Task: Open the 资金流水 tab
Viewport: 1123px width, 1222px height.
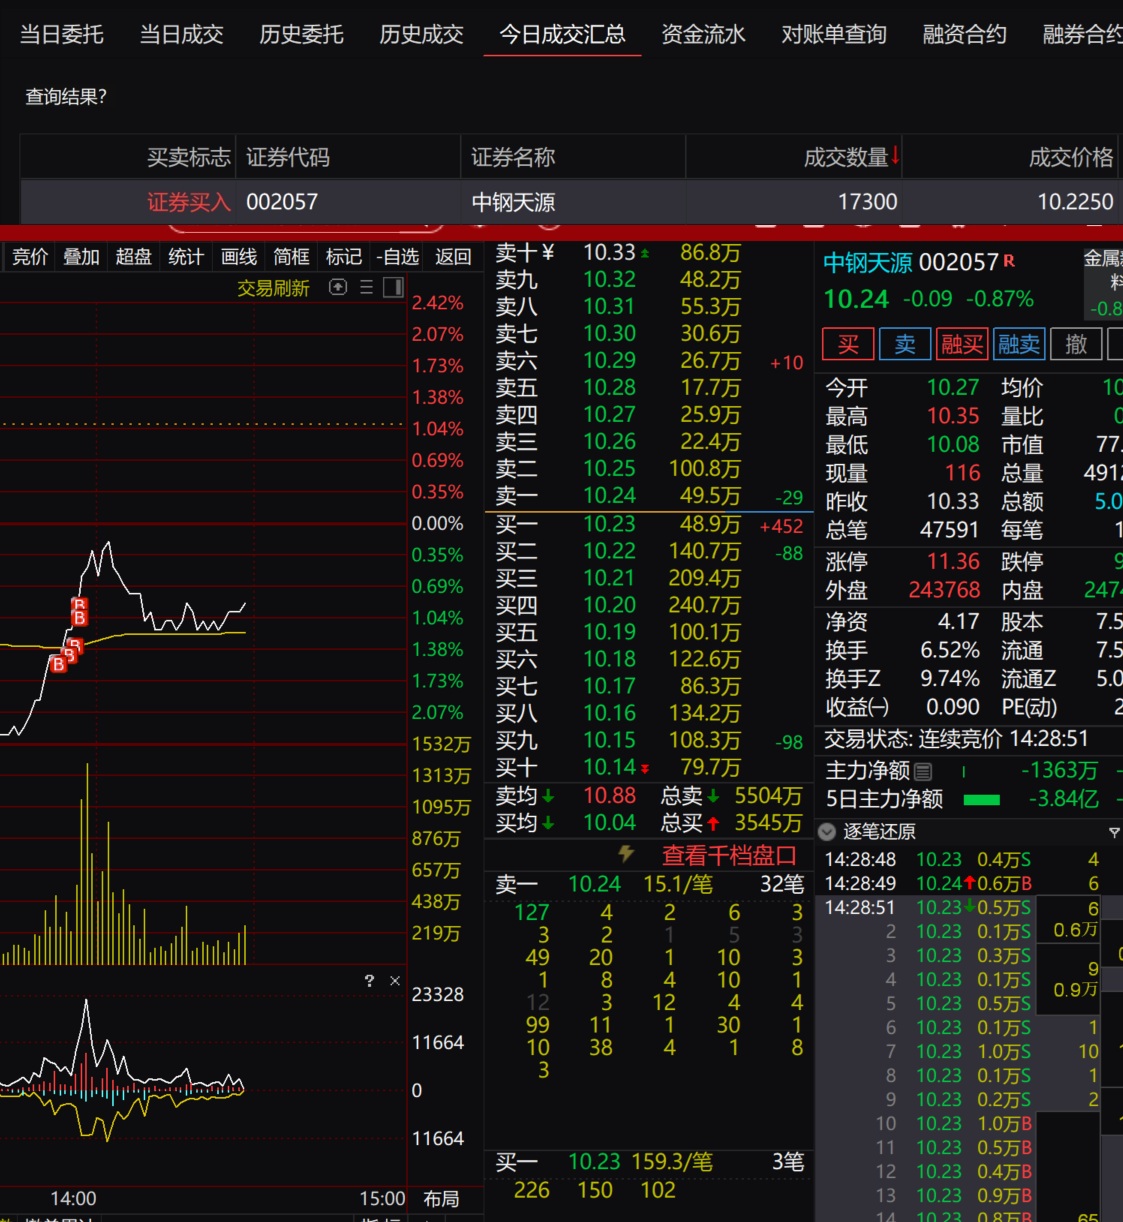Action: click(x=703, y=35)
